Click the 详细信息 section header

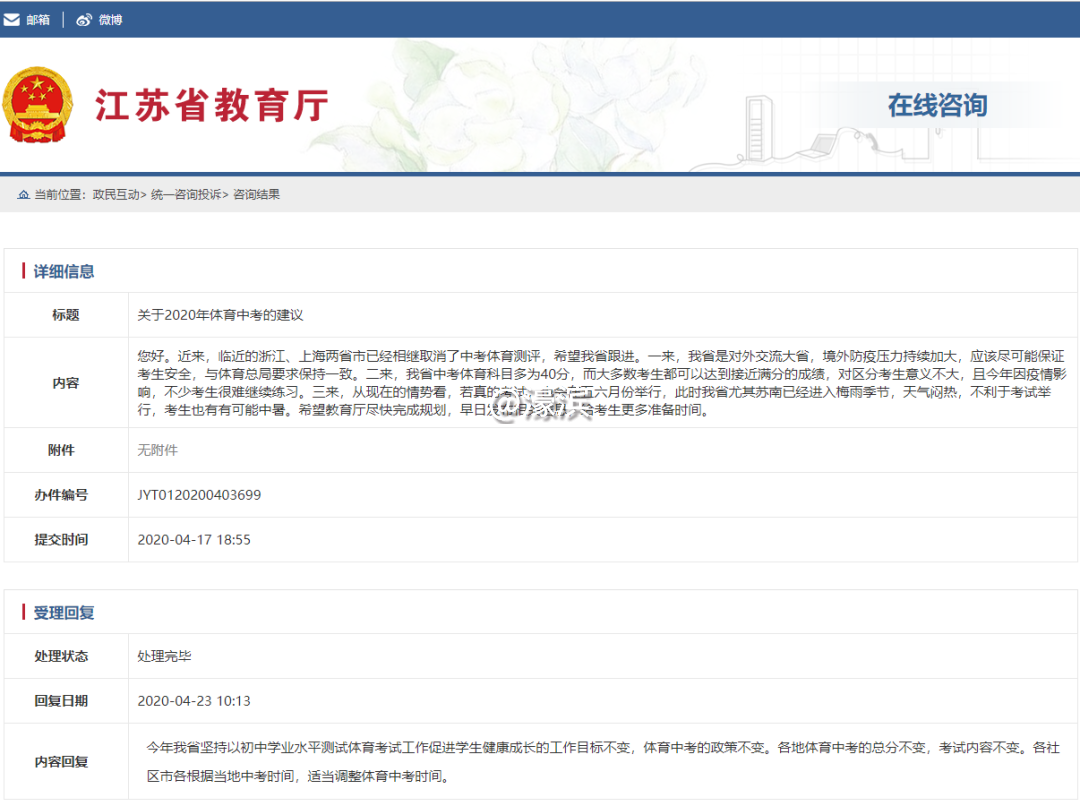click(64, 271)
